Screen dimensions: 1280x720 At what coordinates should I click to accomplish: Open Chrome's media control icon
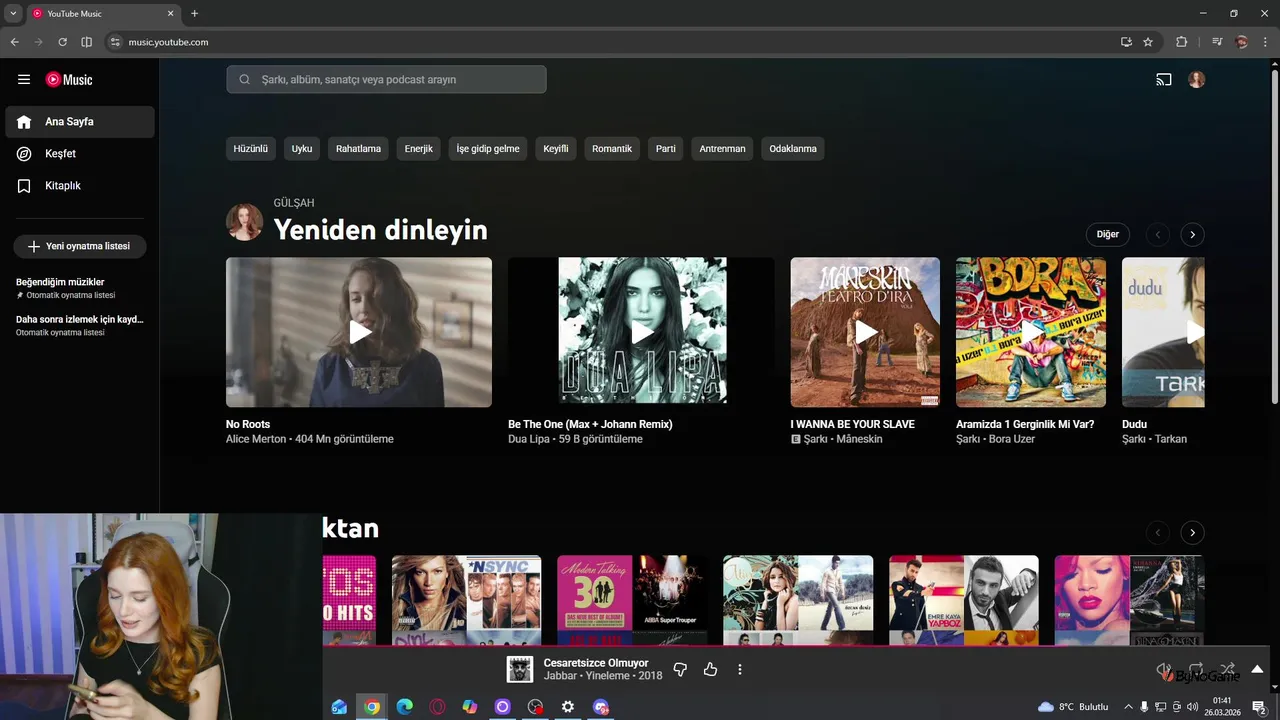(x=1217, y=42)
